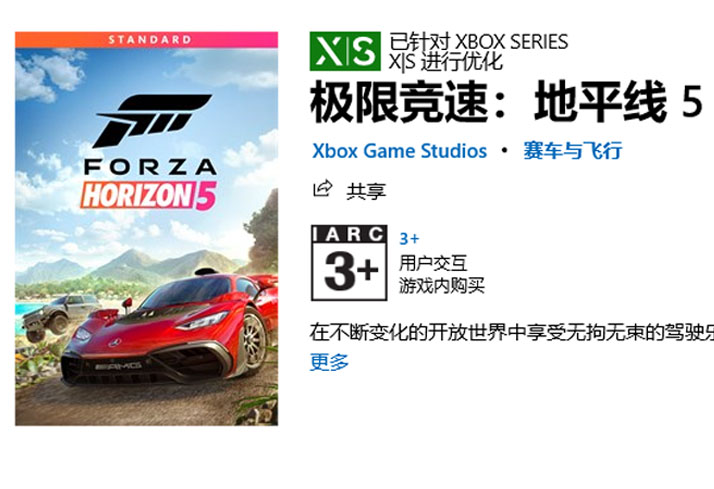Click the IARC 3+ rating badge
Screen dimensions: 714x489
point(349,263)
